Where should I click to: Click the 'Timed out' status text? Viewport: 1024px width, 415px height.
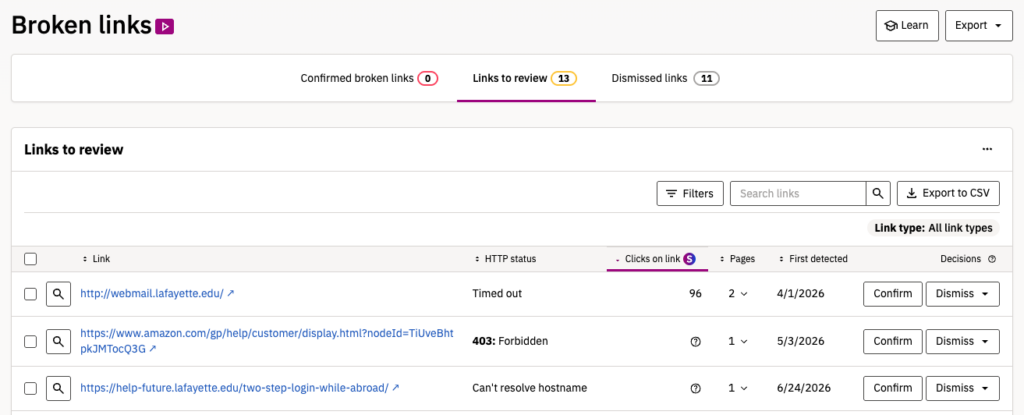[497, 294]
